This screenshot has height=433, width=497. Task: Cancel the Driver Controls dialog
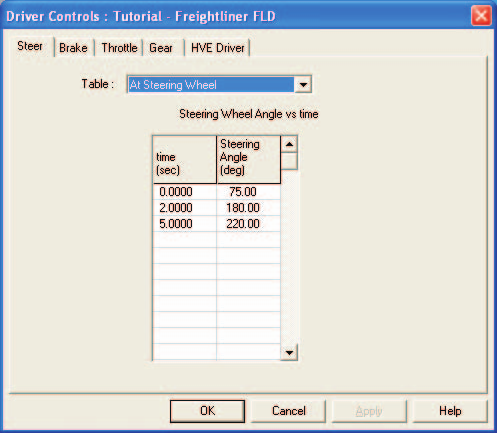coord(288,411)
